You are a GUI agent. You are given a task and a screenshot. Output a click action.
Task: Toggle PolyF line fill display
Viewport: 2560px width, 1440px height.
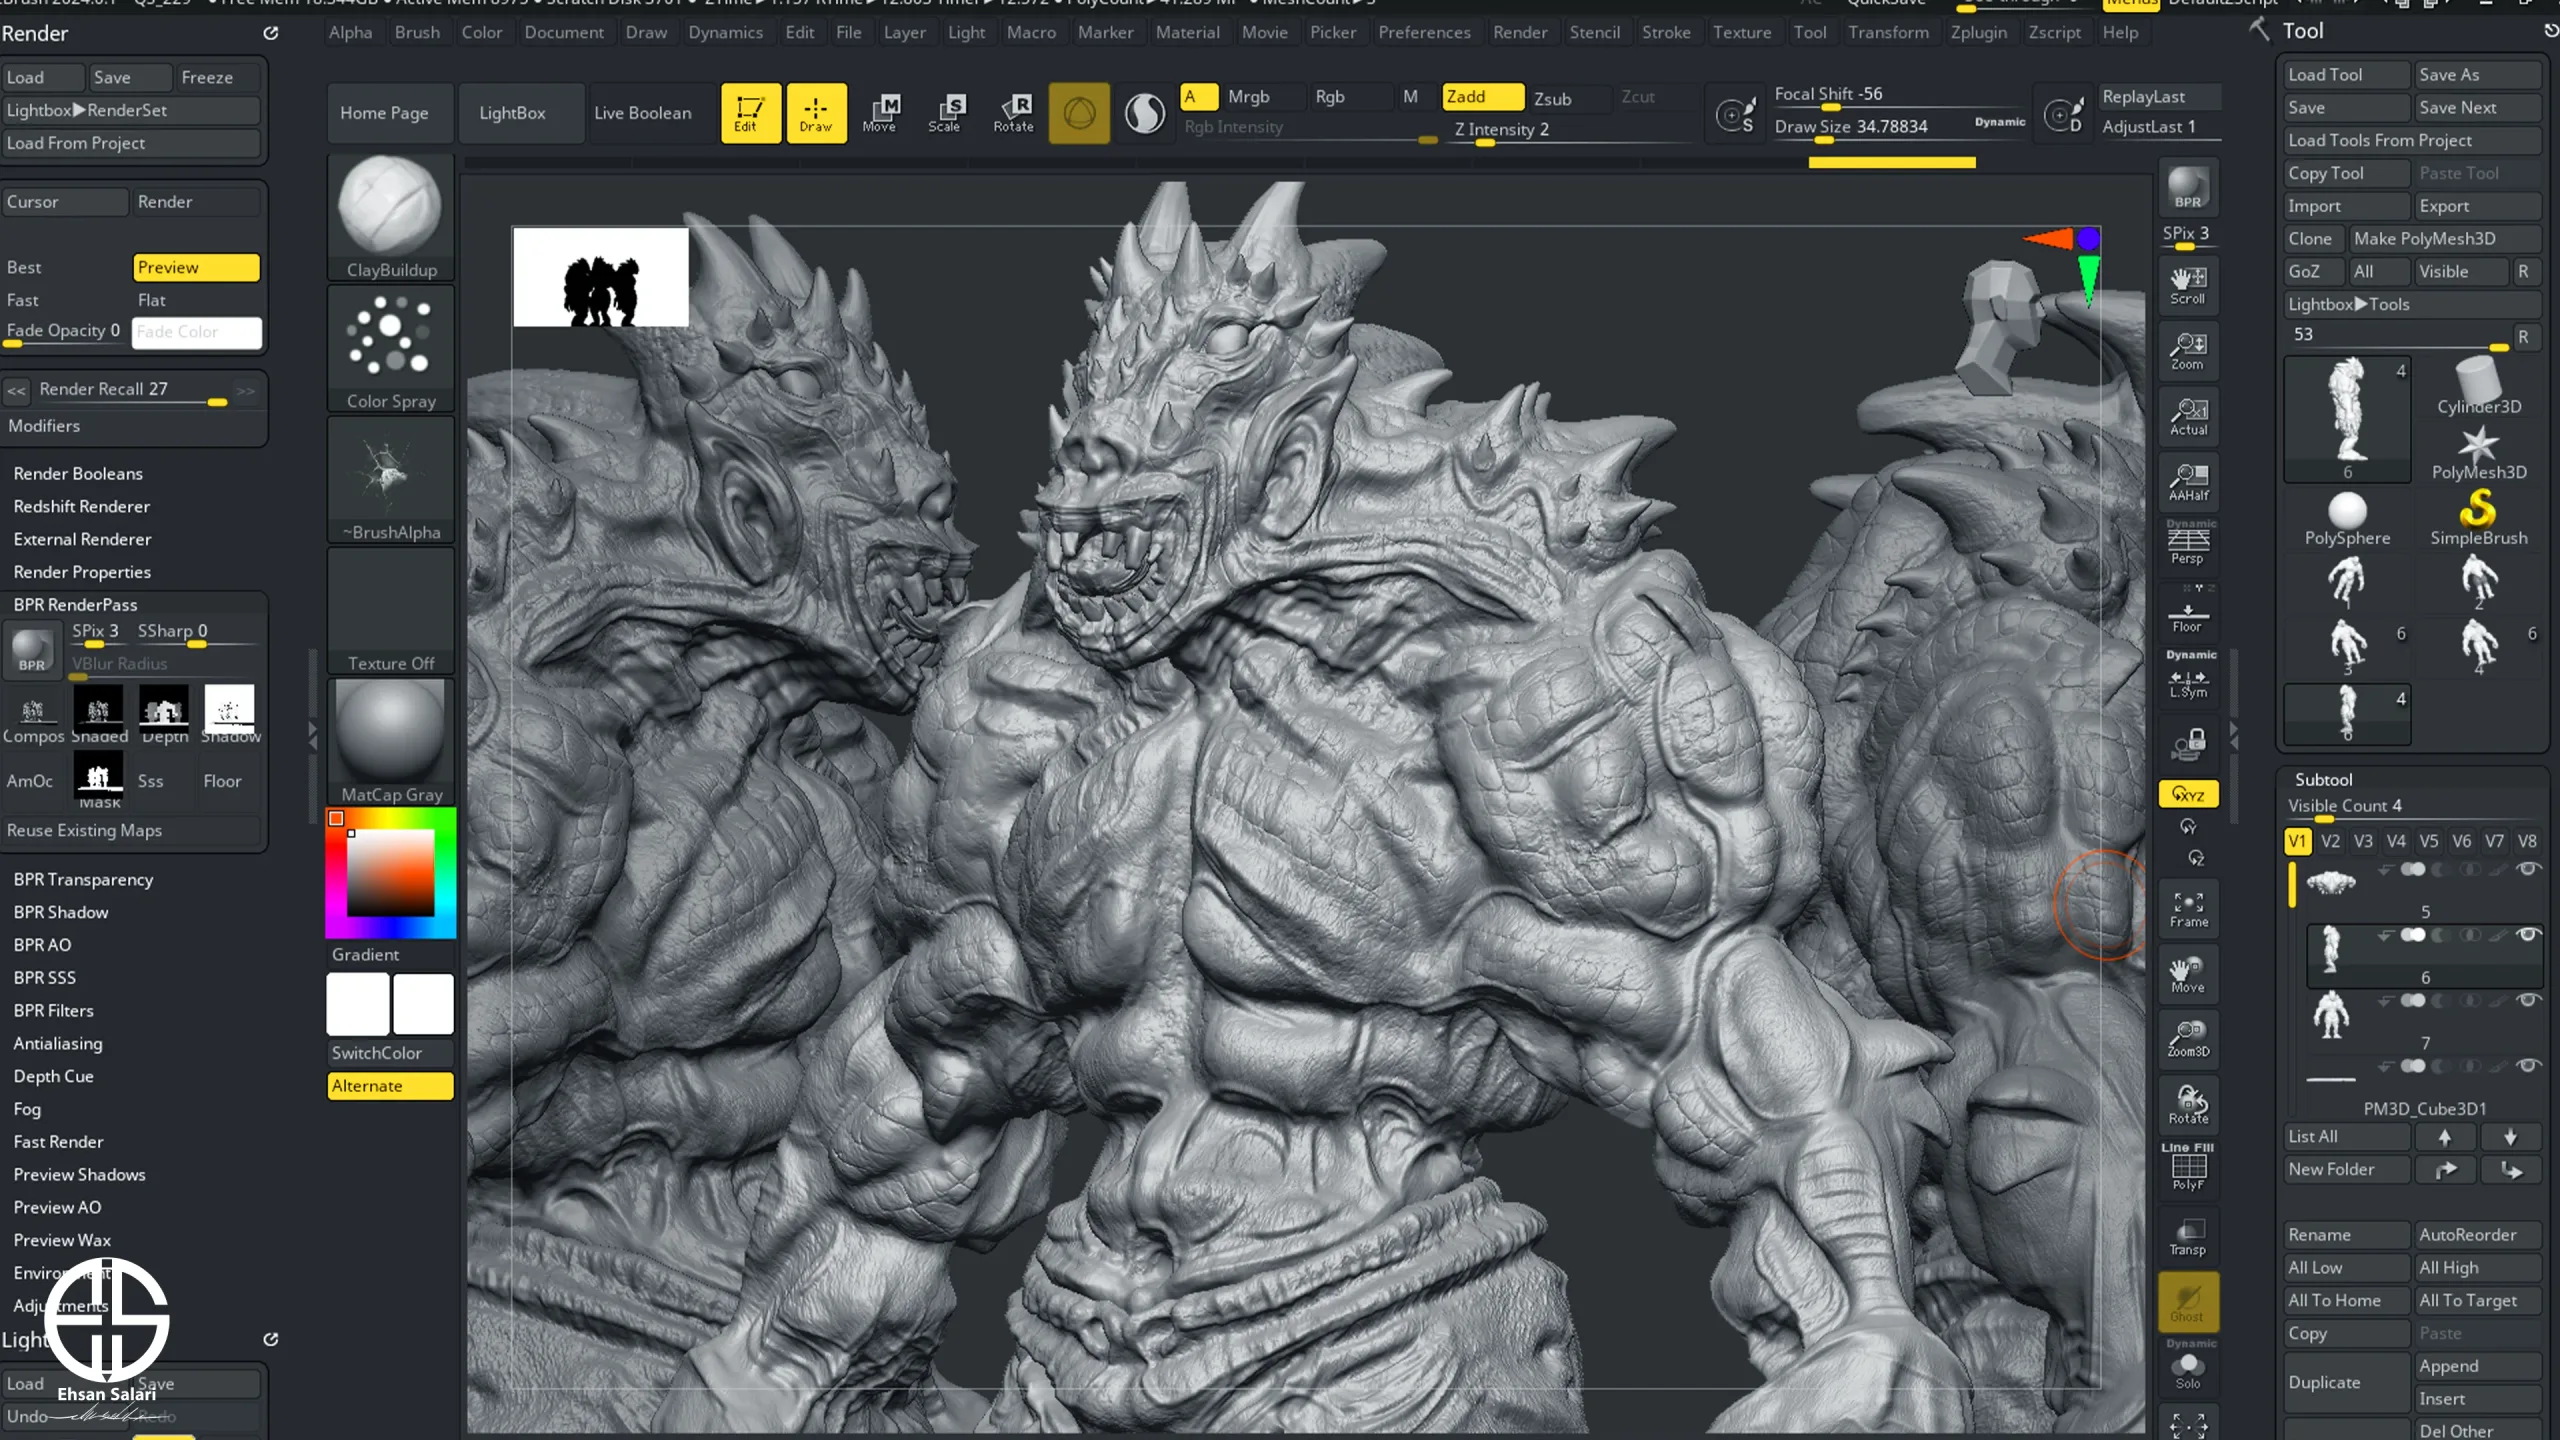pyautogui.click(x=2188, y=1170)
